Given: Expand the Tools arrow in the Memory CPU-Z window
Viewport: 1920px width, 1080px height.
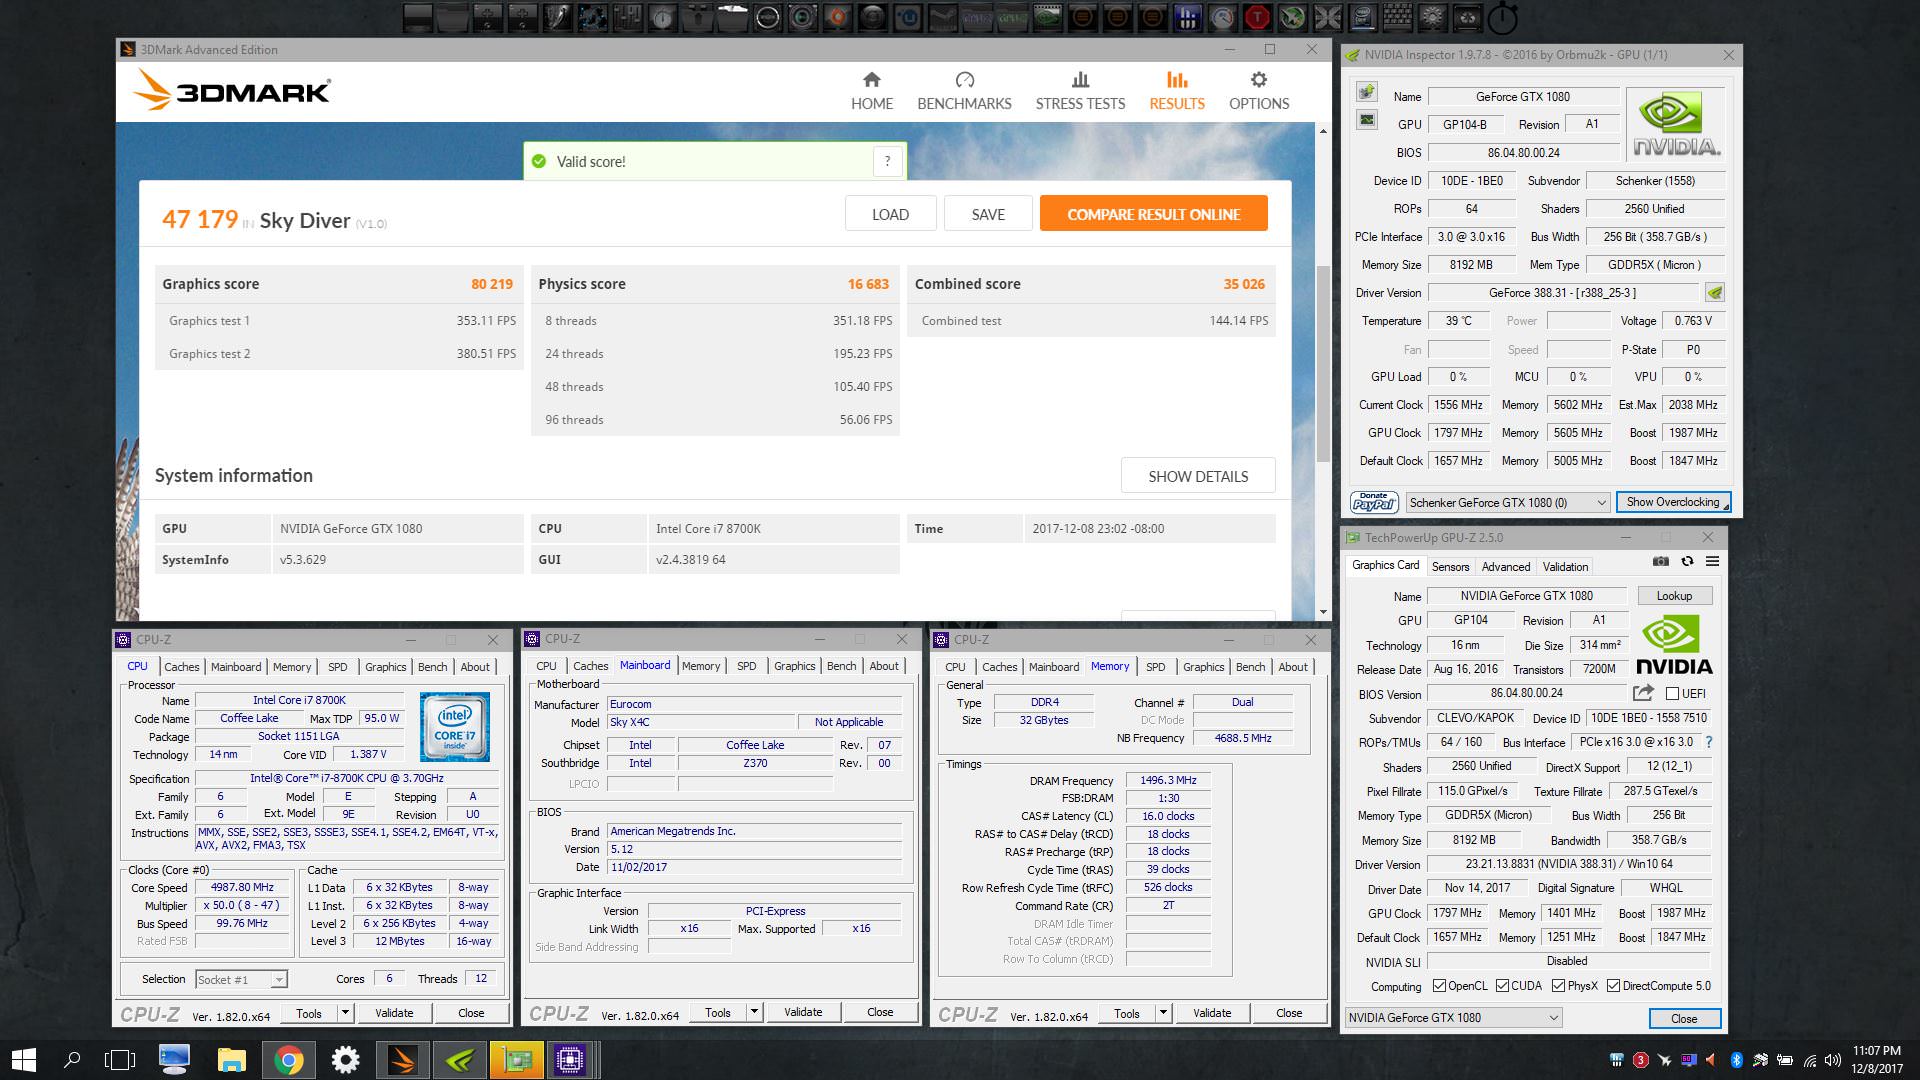Looking at the screenshot, I should tap(1163, 1013).
